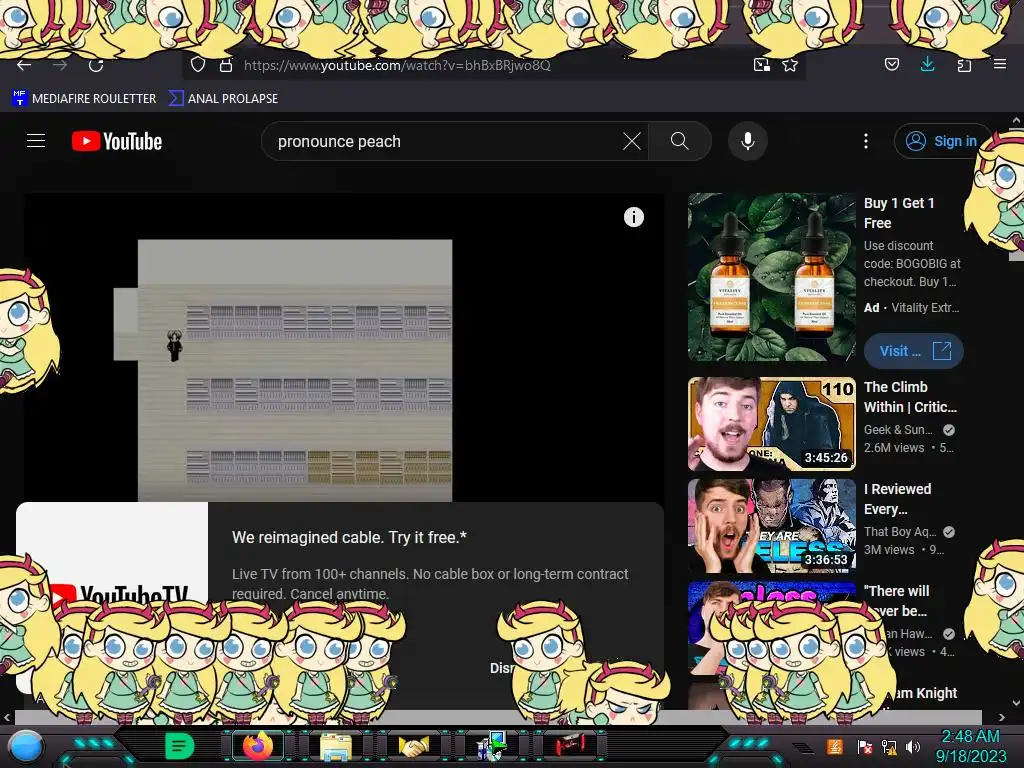Screen dimensions: 1024x768
Task: Open picture-in-picture icon in address bar
Action: [761, 65]
